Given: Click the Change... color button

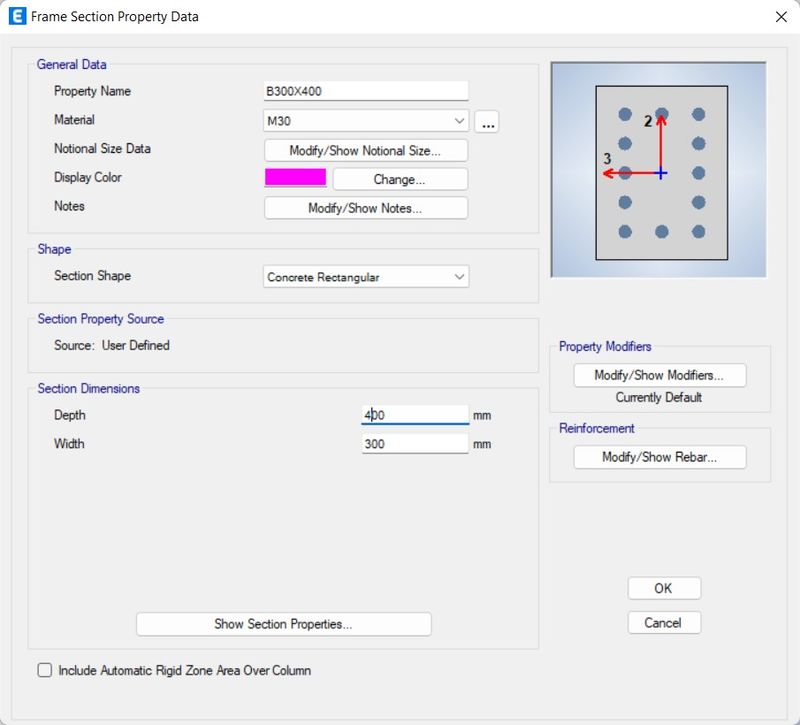Looking at the screenshot, I should coord(400,179).
